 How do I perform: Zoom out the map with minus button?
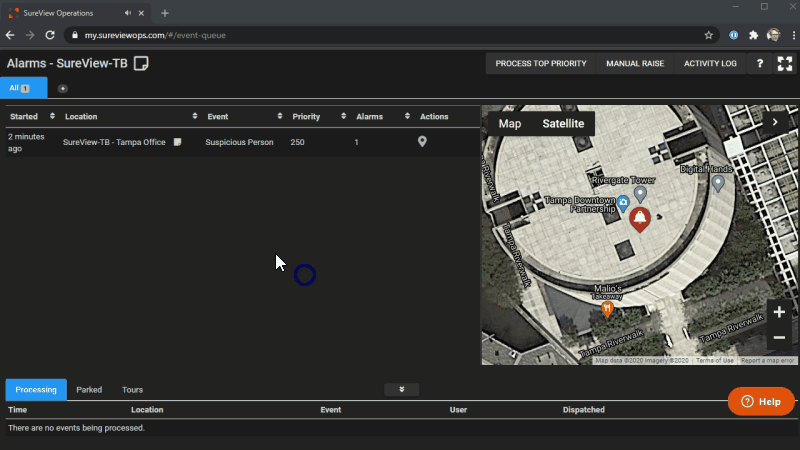[779, 337]
